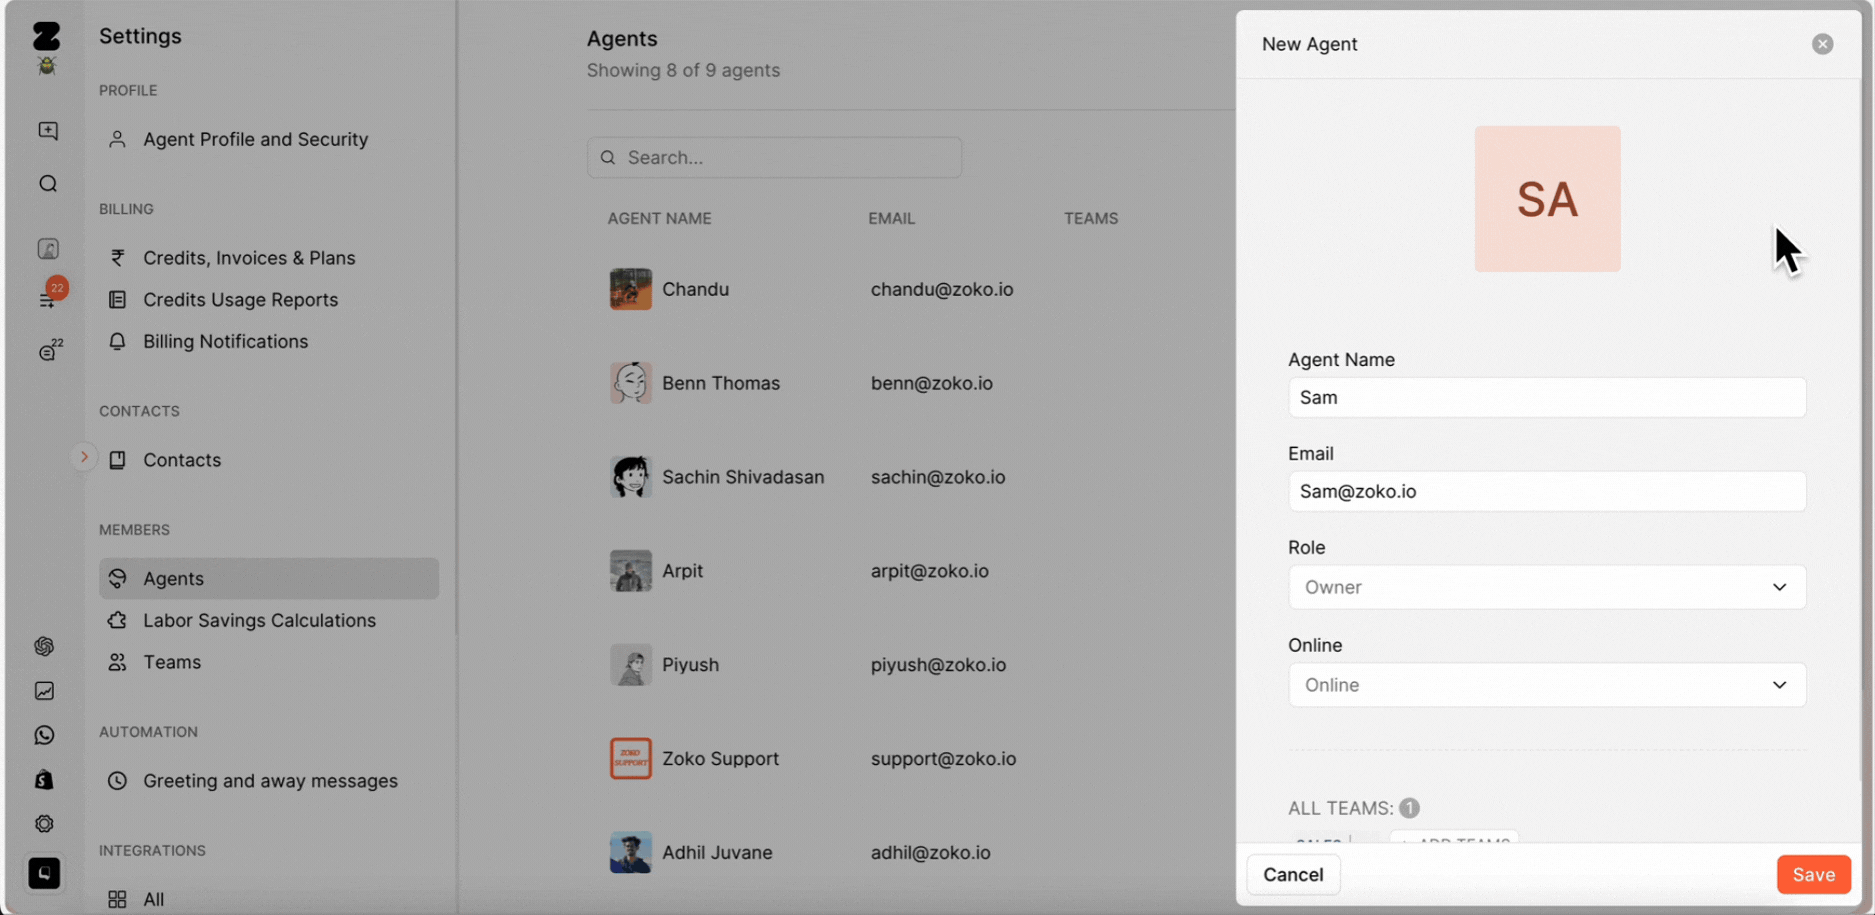The width and height of the screenshot is (1875, 915).
Task: Open the analytics chart icon
Action: pos(44,691)
